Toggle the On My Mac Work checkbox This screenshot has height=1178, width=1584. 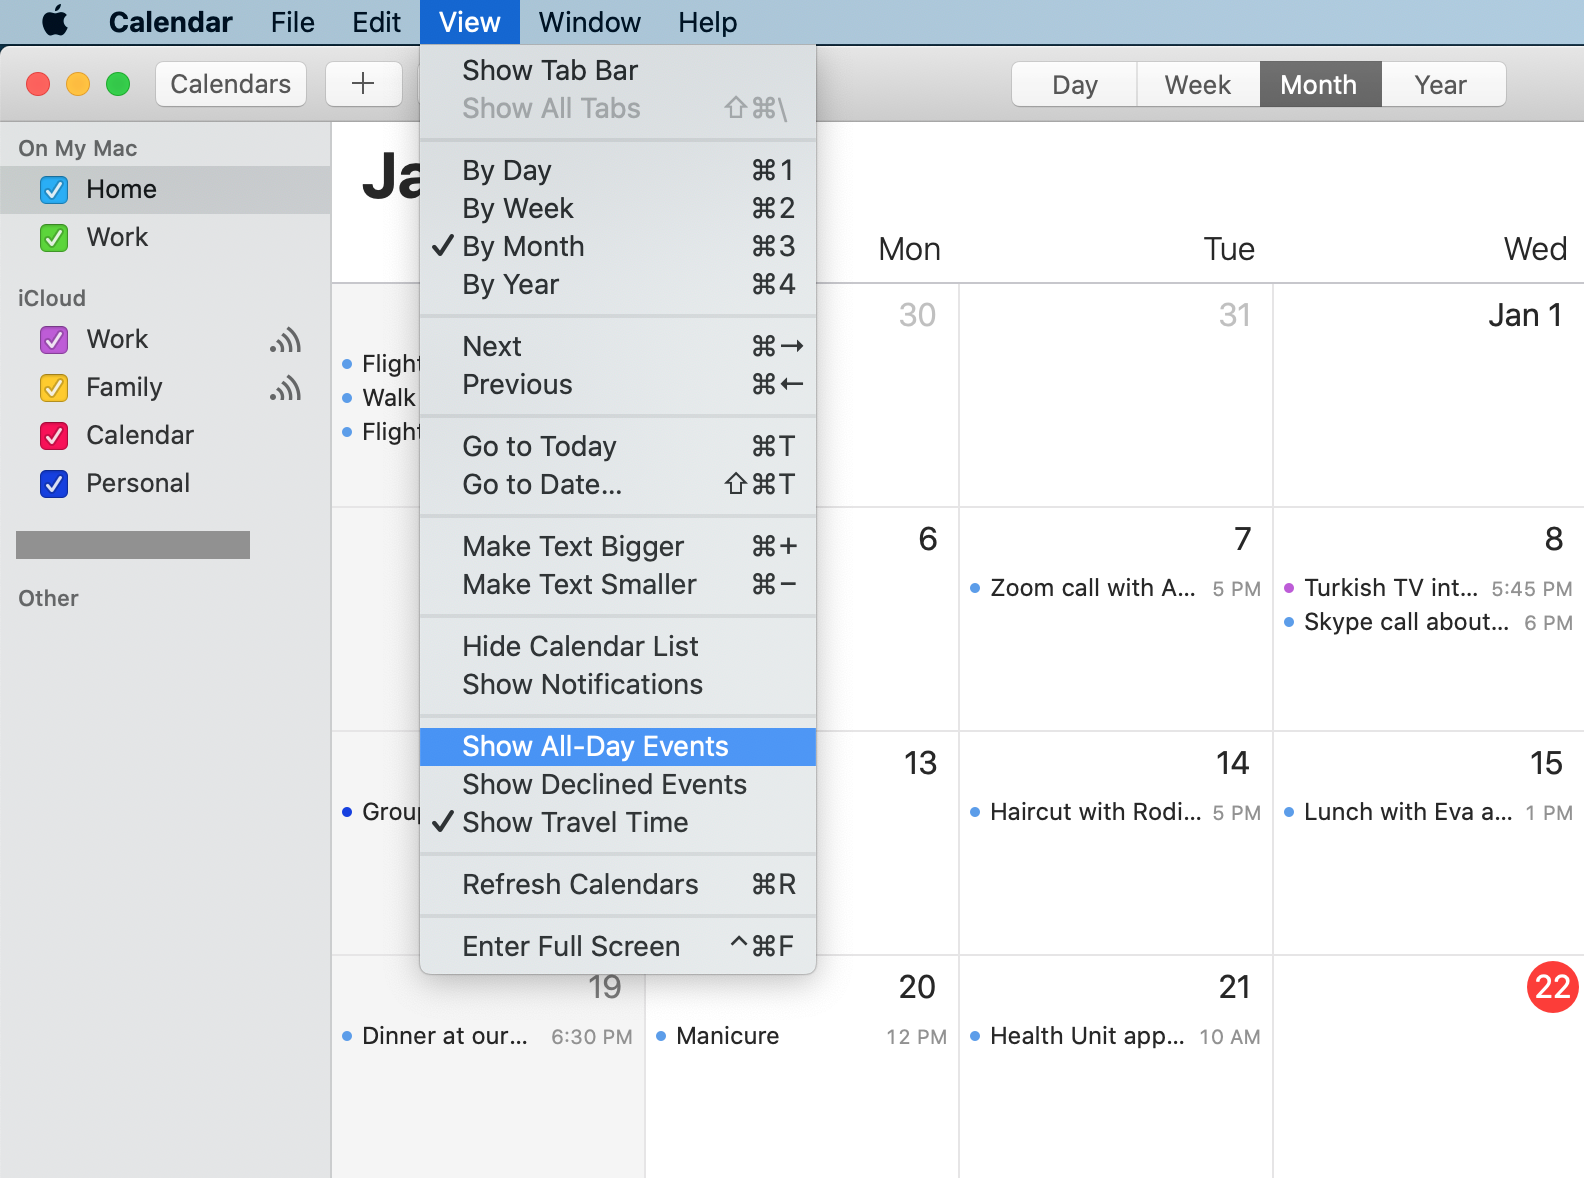point(54,238)
